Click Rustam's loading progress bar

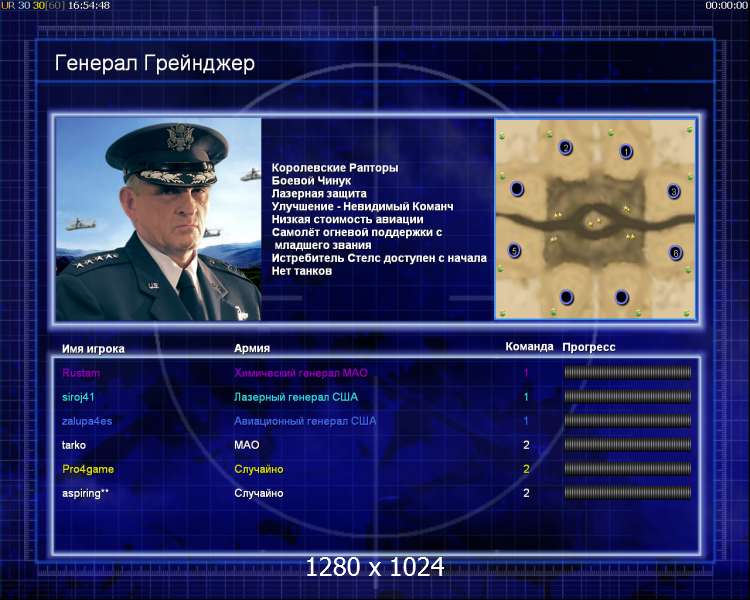click(628, 372)
